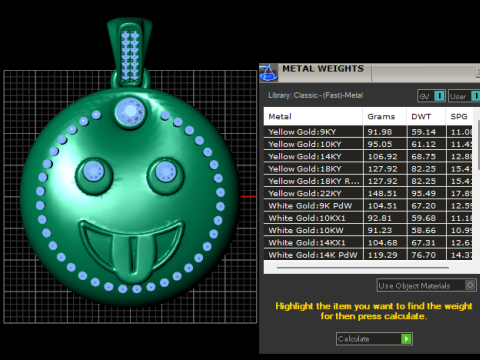Select the White Gold:14K PdW row

tap(368, 255)
